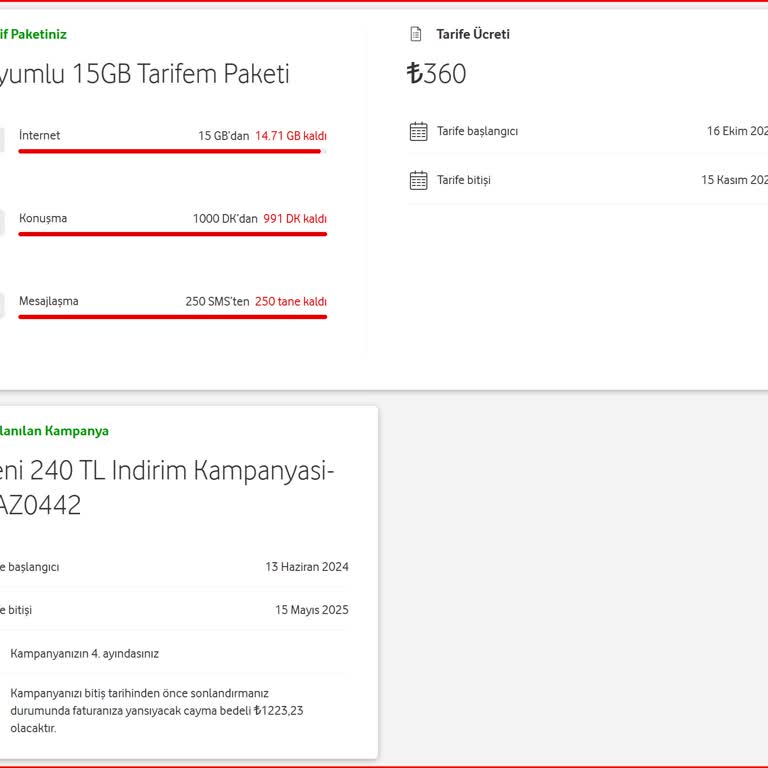Click the 'Tarife bitişi' label
768x768 pixels.
[x=464, y=180]
